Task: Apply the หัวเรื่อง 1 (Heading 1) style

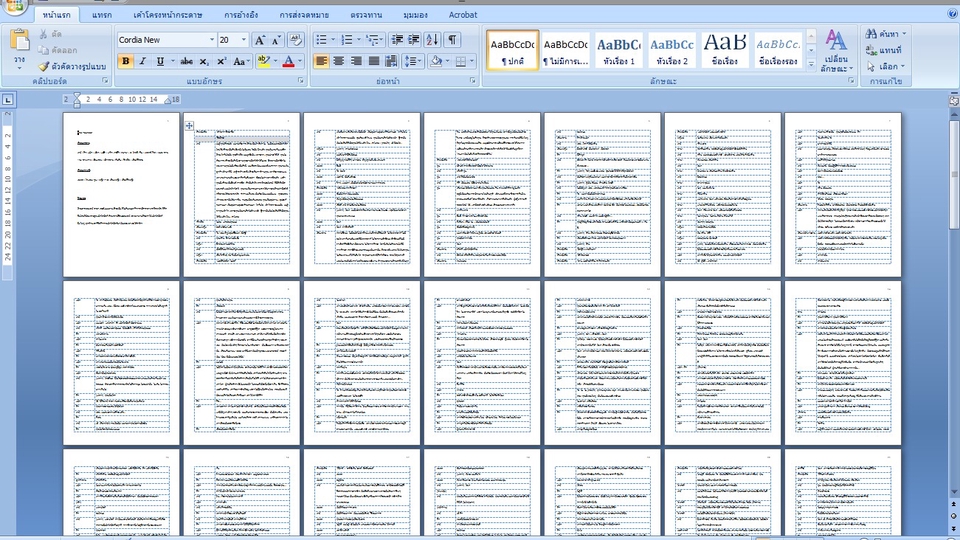Action: [x=619, y=50]
